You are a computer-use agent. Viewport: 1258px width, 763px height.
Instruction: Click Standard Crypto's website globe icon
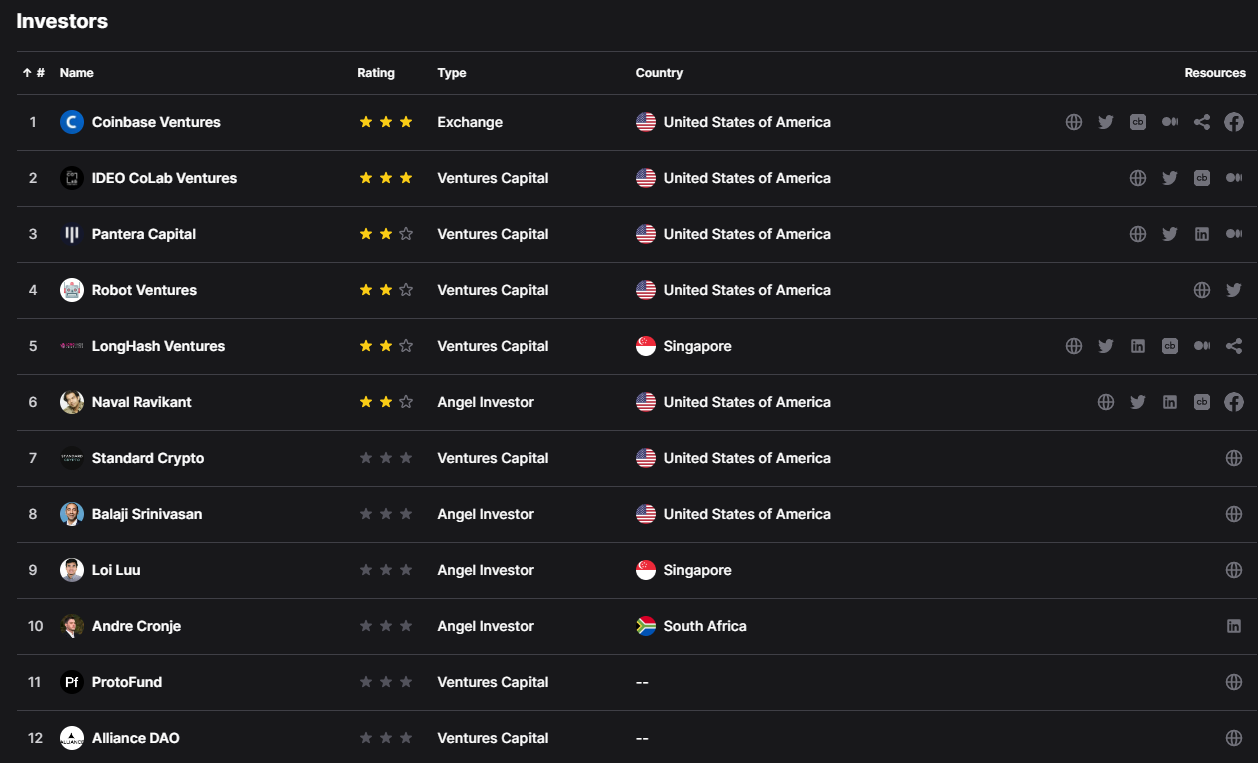point(1234,458)
